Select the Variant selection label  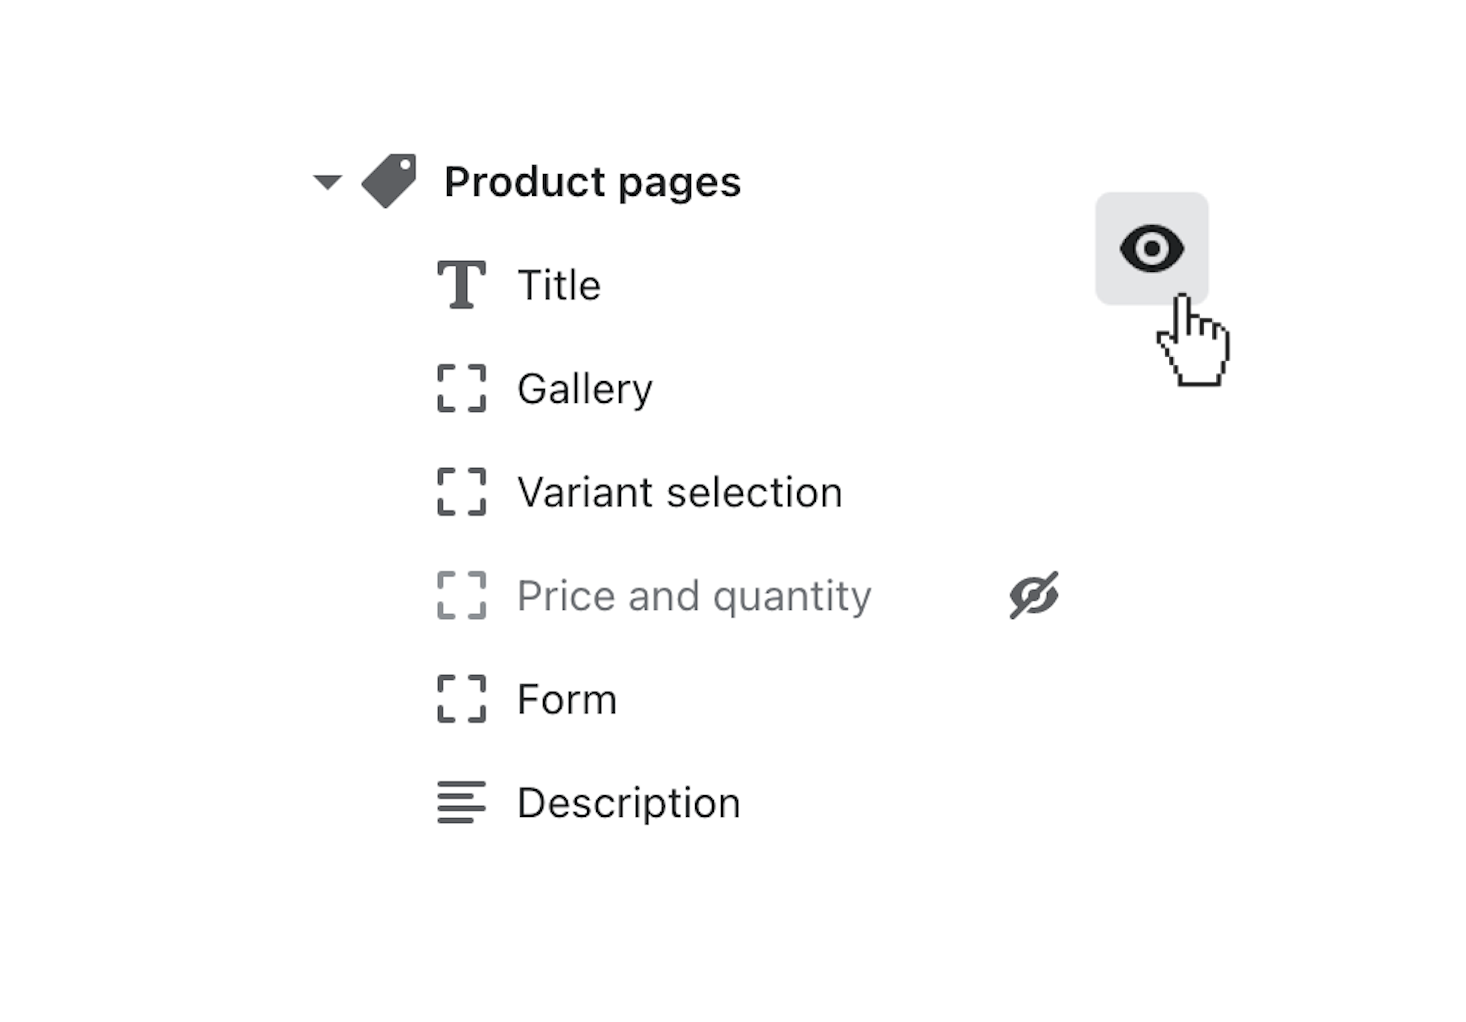(x=679, y=492)
